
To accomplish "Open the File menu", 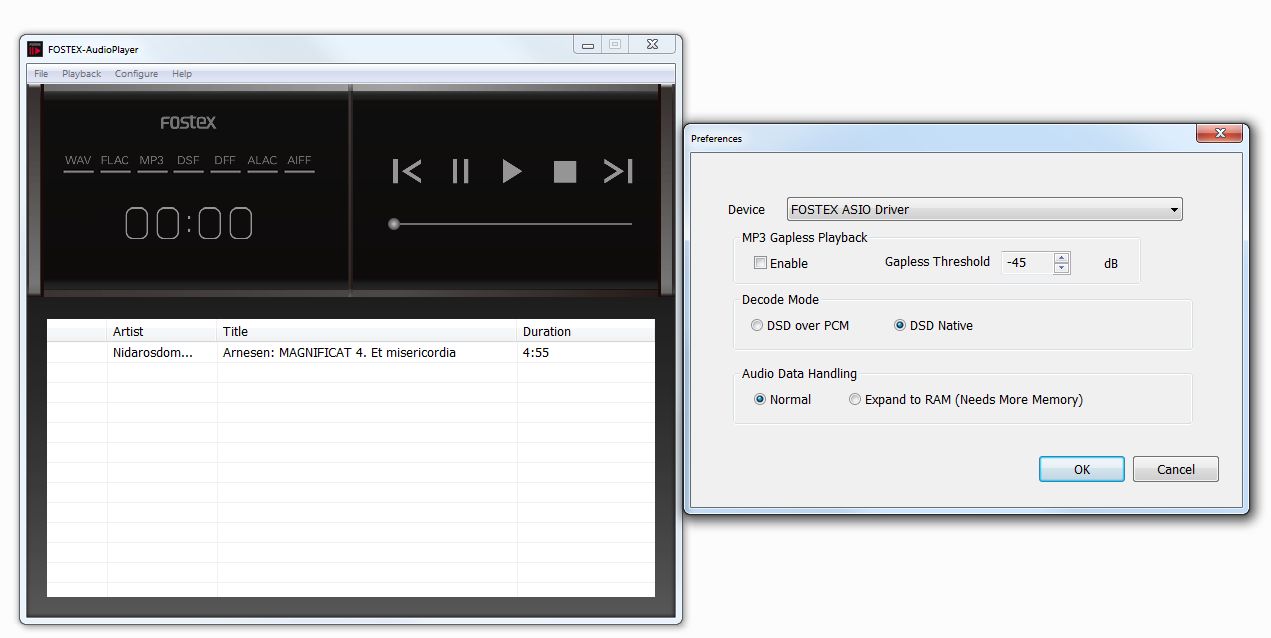I will pos(41,74).
